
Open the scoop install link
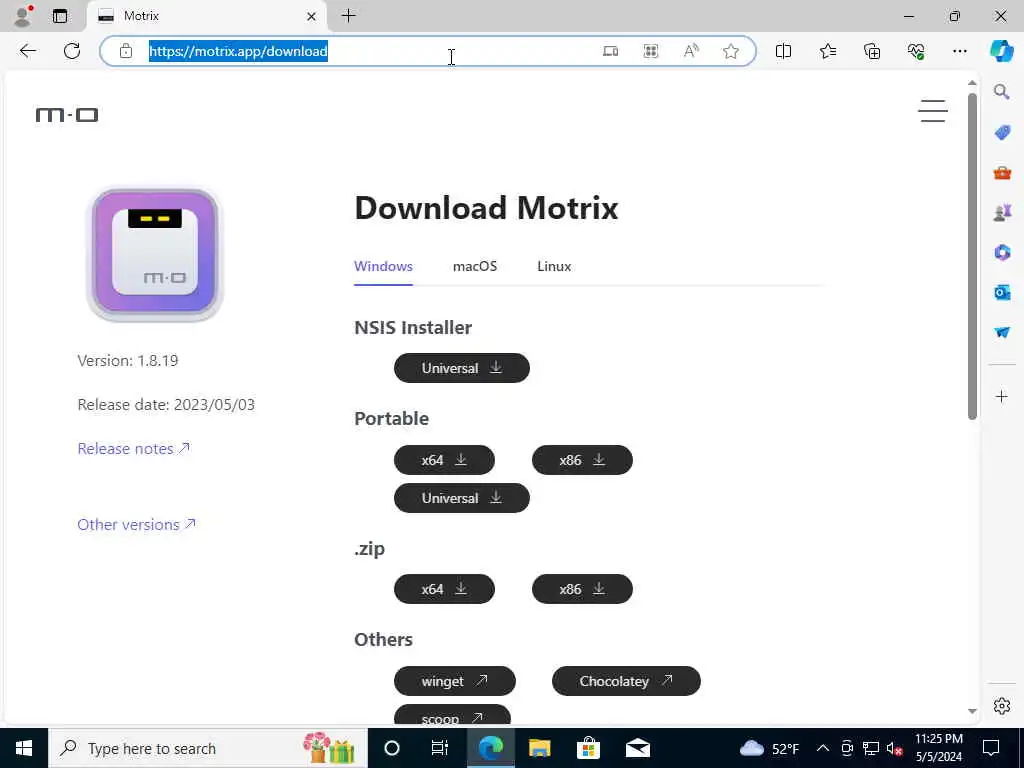point(452,714)
